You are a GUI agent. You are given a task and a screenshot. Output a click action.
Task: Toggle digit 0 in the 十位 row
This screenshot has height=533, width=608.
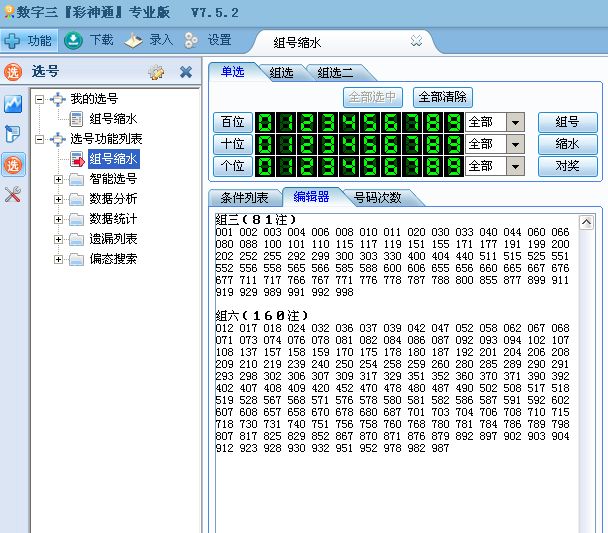tap(266, 144)
